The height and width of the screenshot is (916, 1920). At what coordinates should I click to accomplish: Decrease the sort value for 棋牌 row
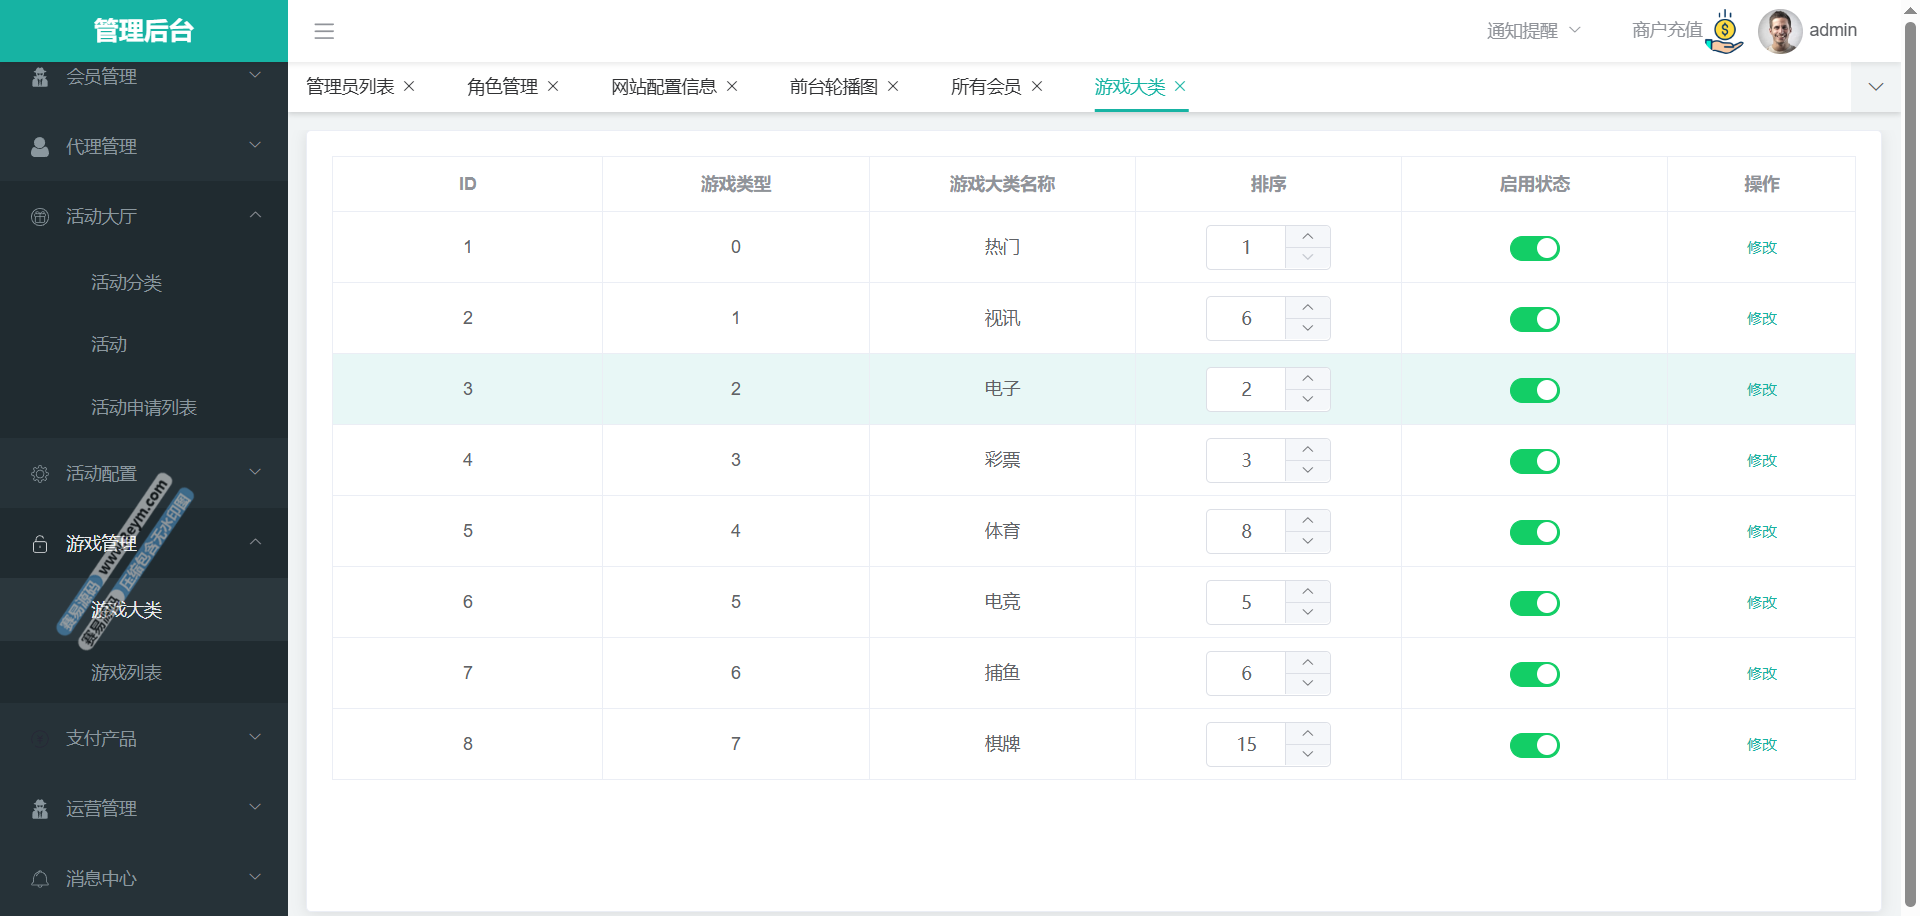point(1307,755)
